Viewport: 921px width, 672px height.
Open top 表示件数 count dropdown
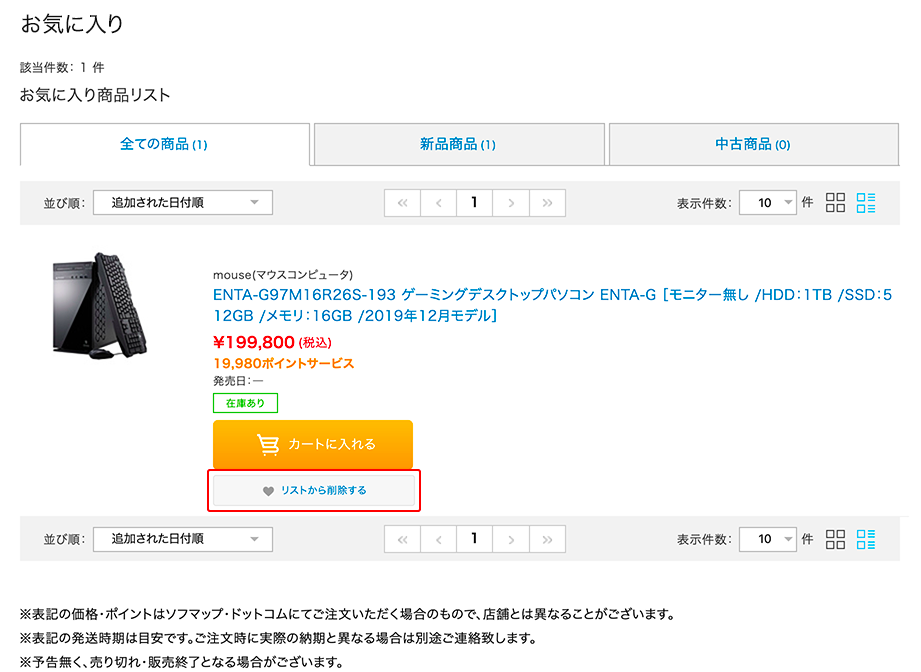click(x=768, y=203)
